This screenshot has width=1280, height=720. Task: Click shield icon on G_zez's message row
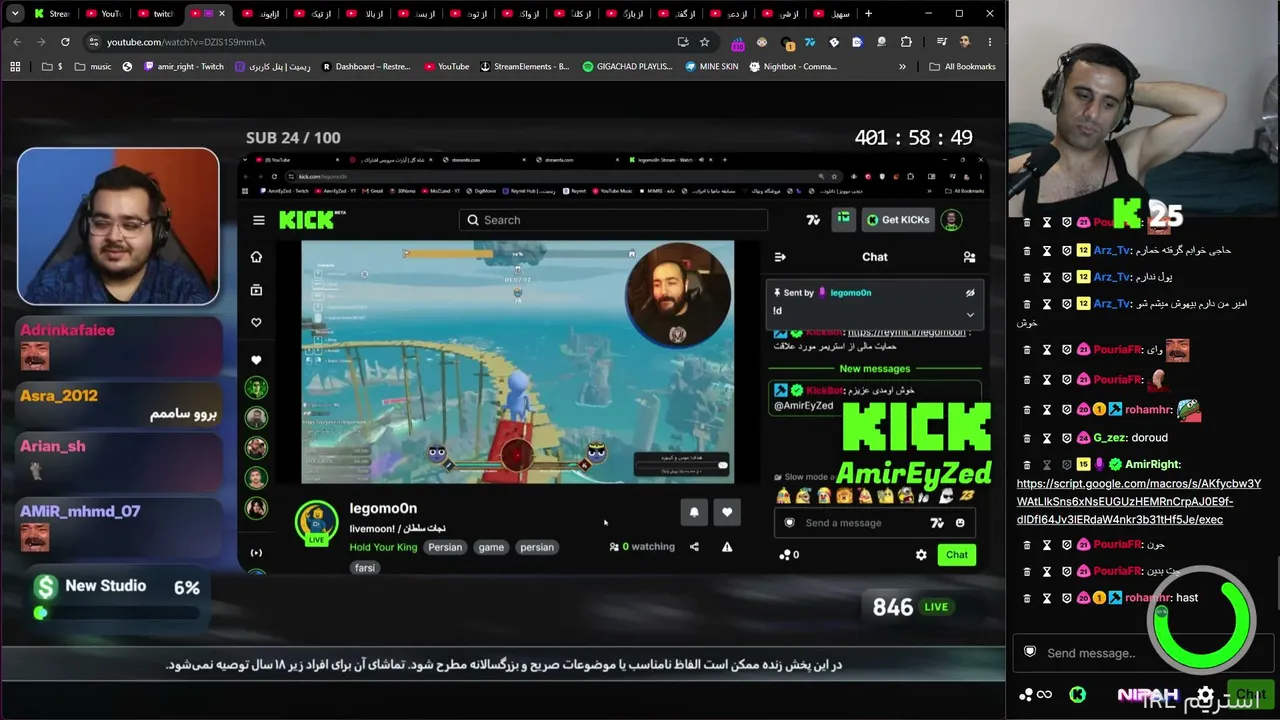(x=1067, y=438)
